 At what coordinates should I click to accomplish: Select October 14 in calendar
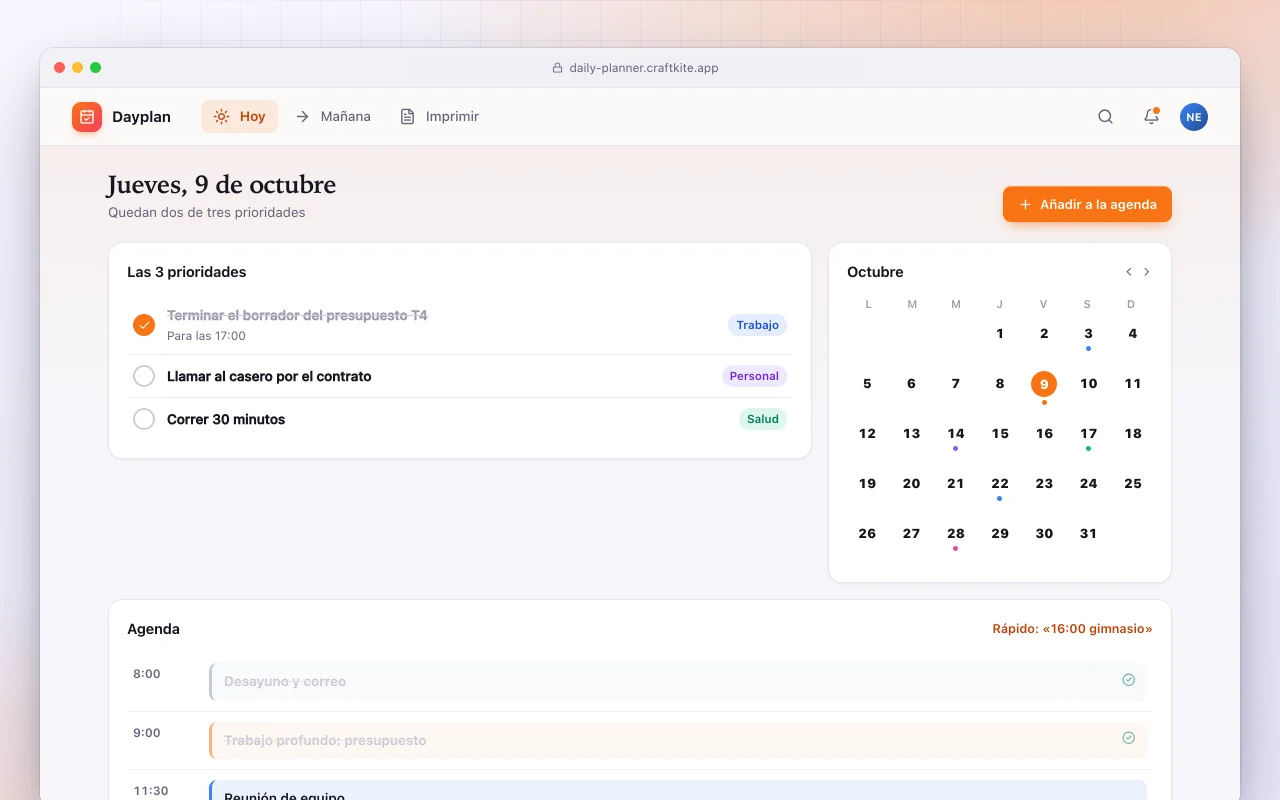(956, 434)
